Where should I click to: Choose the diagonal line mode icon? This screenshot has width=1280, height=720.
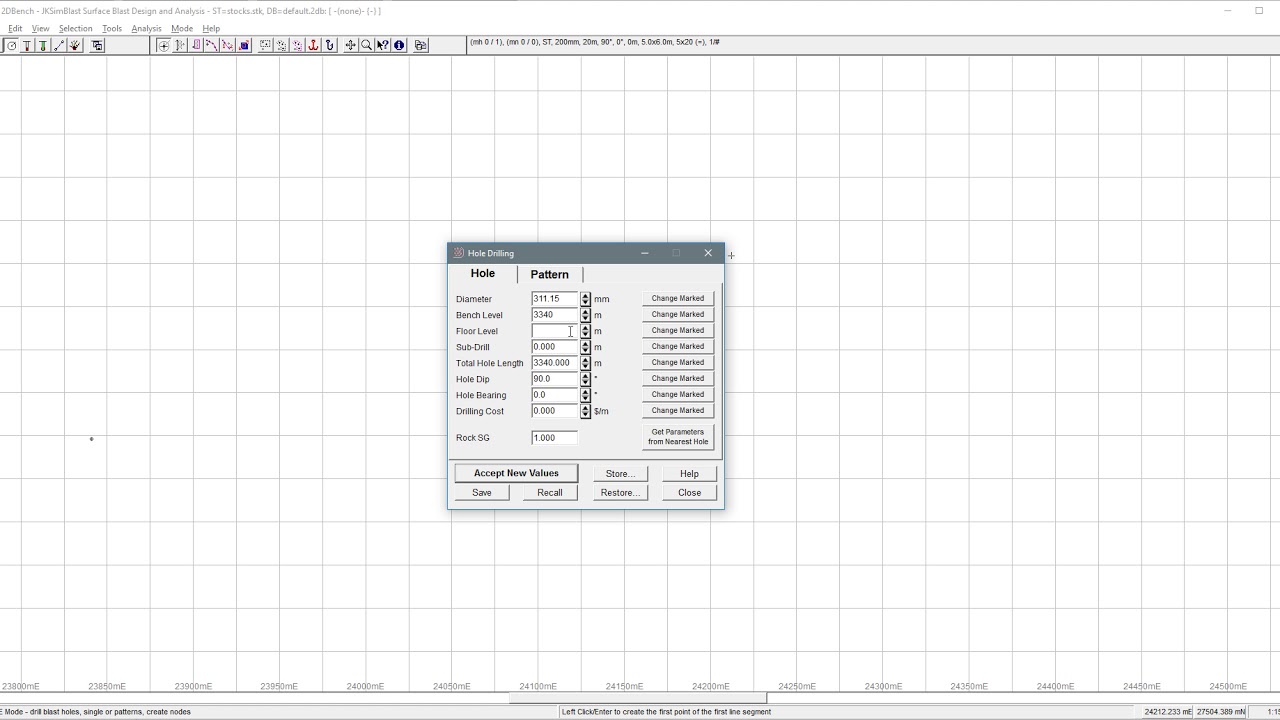pyautogui.click(x=59, y=45)
